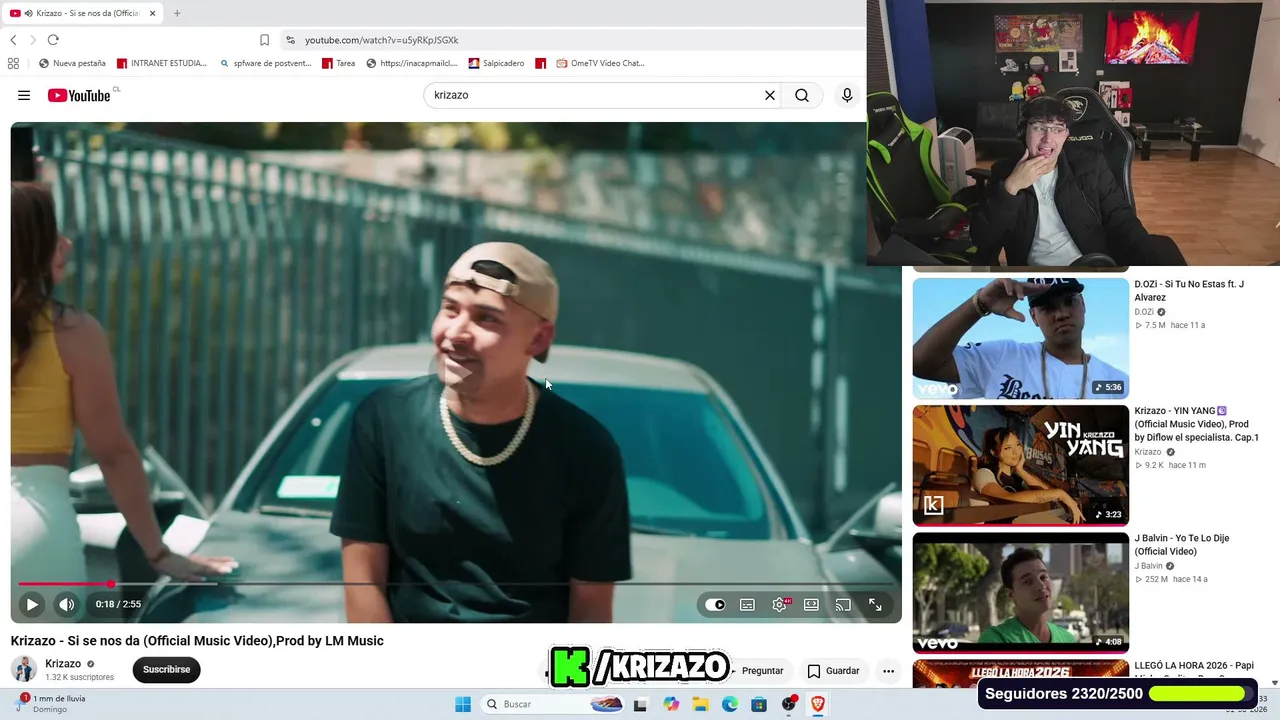Click the video title 'Krizazo - Si se nos da'
Viewport: 1280px width, 720px height.
pyautogui.click(x=197, y=641)
